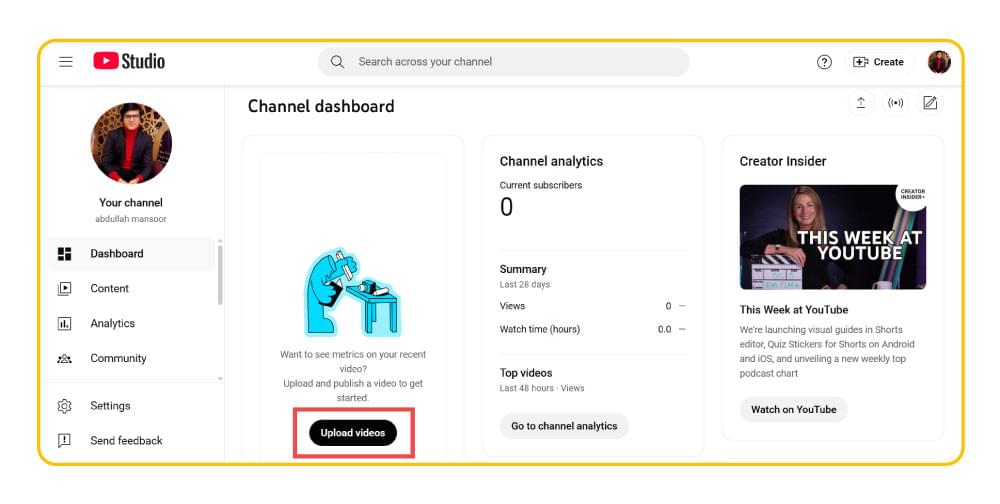Select Dashboard in the sidebar
This screenshot has width=1000, height=504.
point(131,254)
